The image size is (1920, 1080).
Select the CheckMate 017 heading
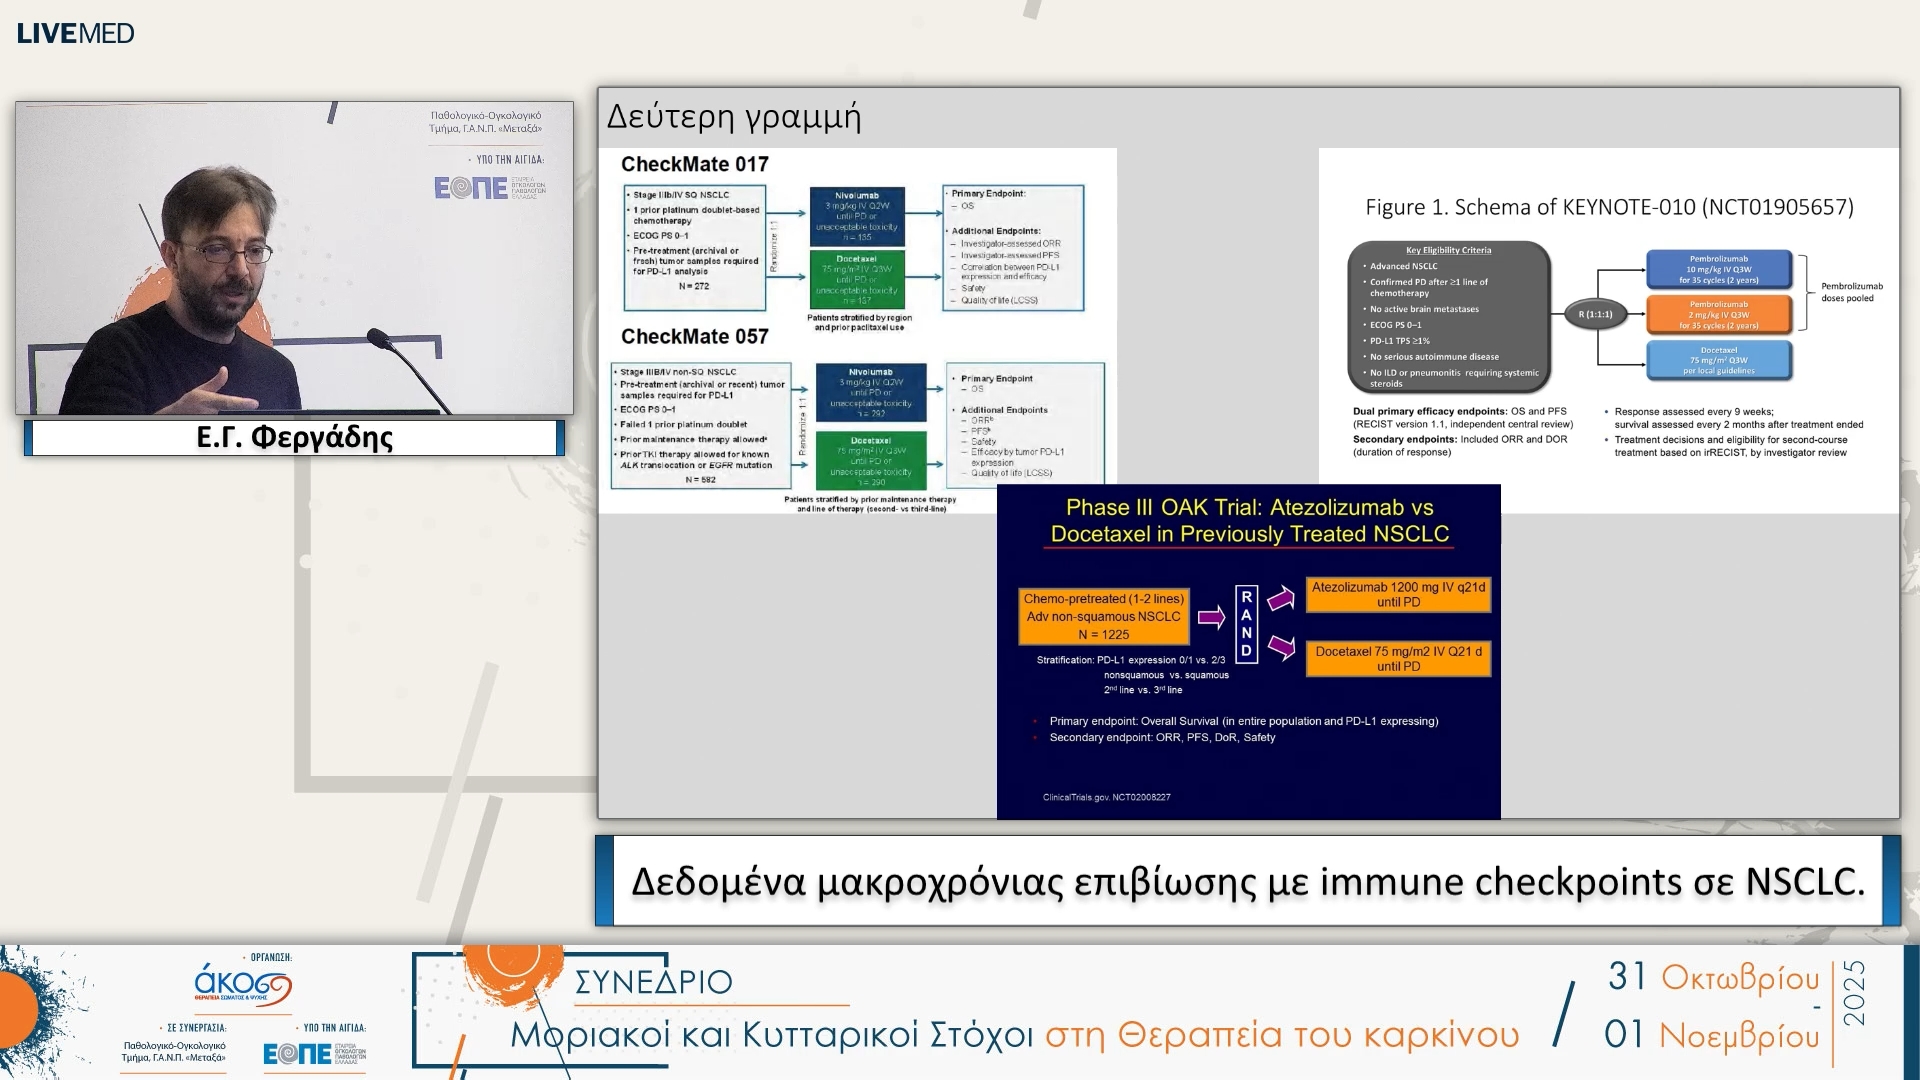(x=694, y=164)
